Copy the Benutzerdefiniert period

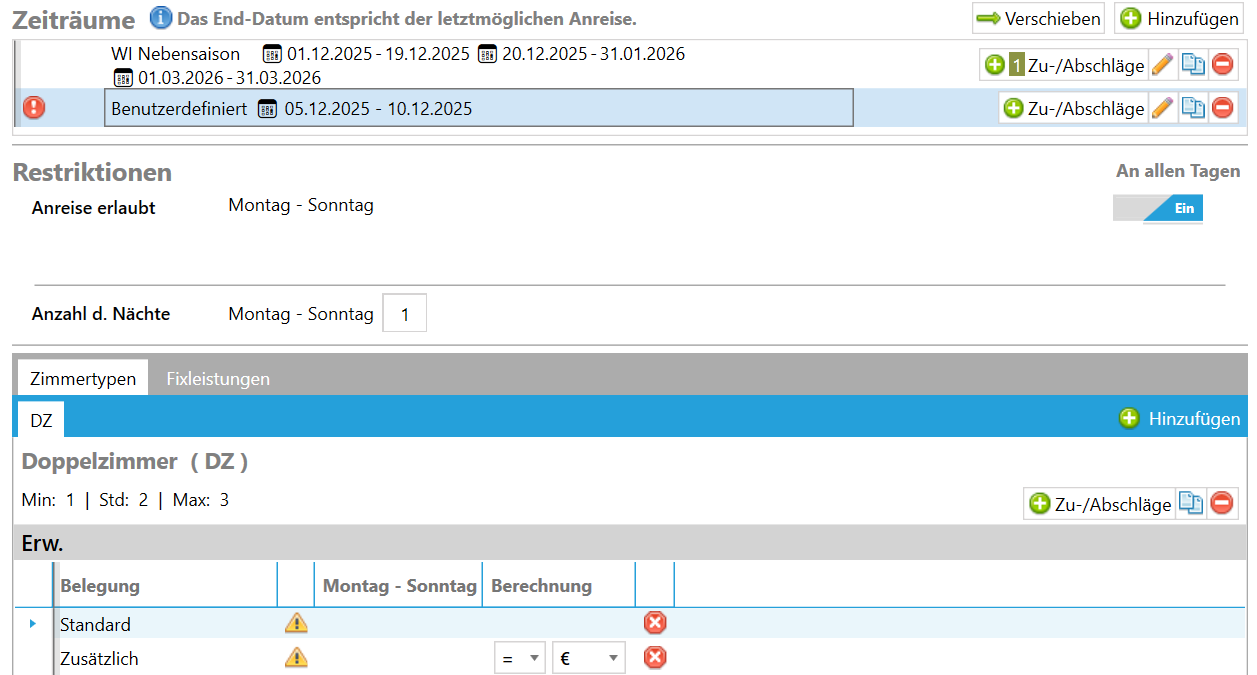pos(1192,108)
